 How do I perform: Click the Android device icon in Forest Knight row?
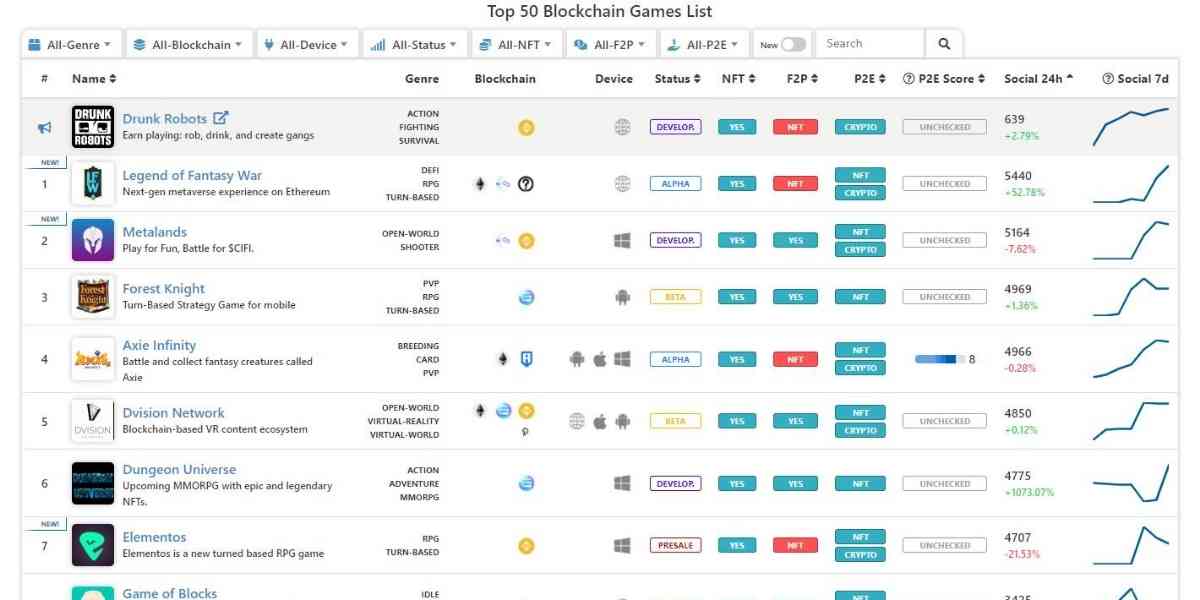[623, 297]
